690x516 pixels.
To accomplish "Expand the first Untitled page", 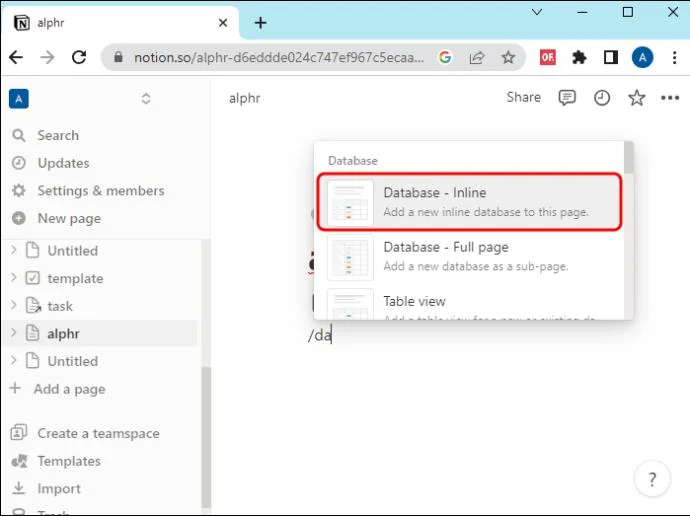I will [14, 250].
